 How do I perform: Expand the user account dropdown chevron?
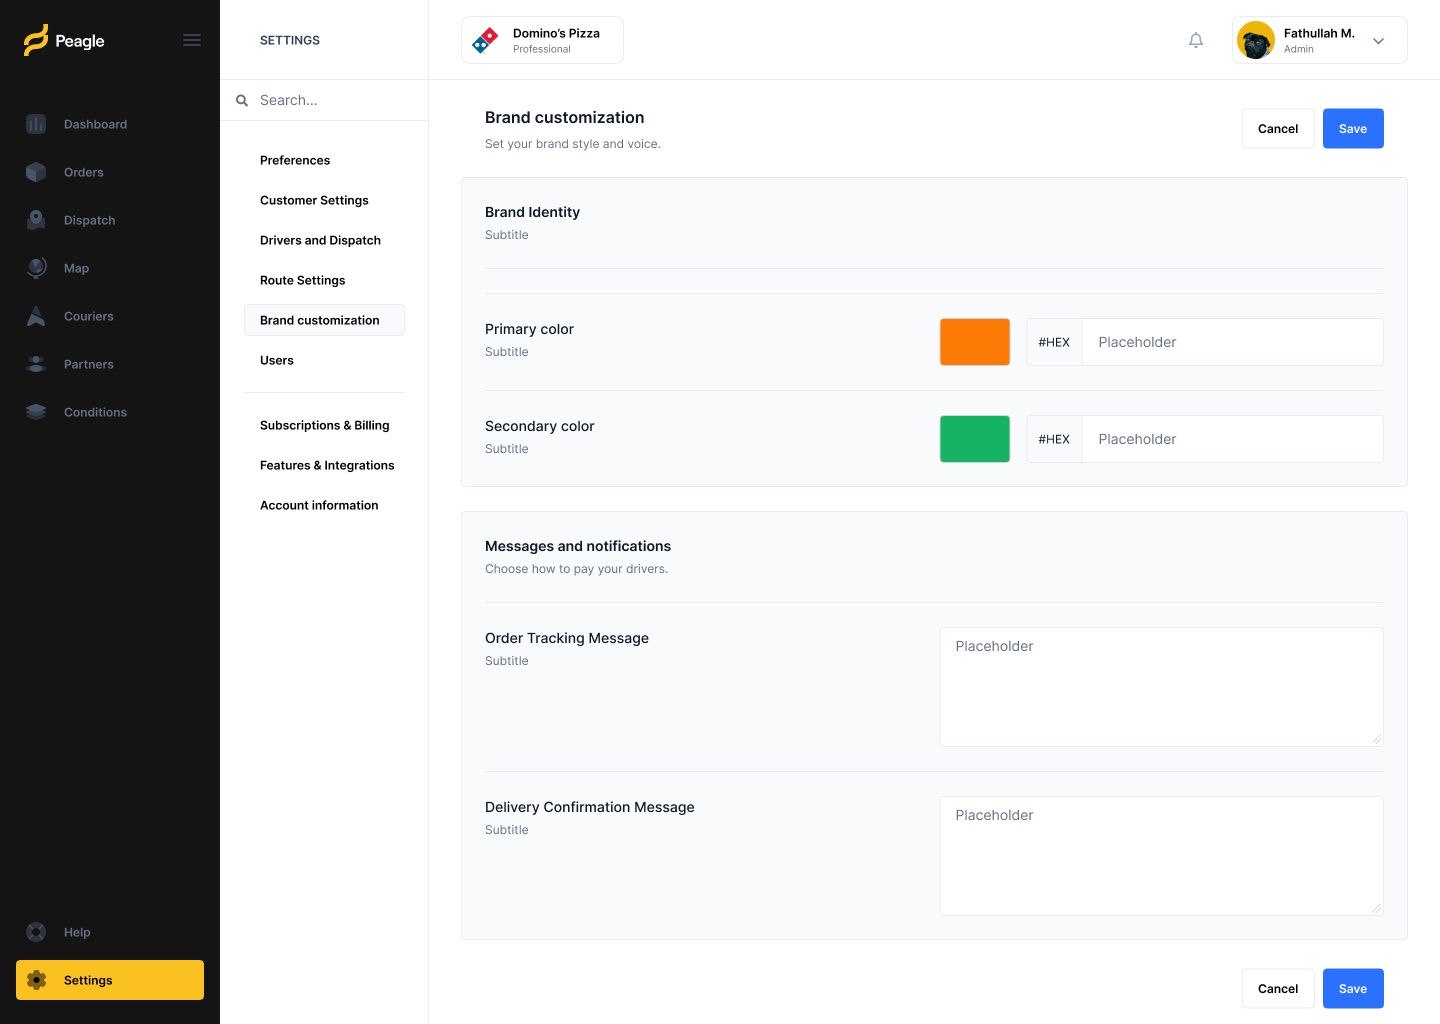tap(1379, 41)
